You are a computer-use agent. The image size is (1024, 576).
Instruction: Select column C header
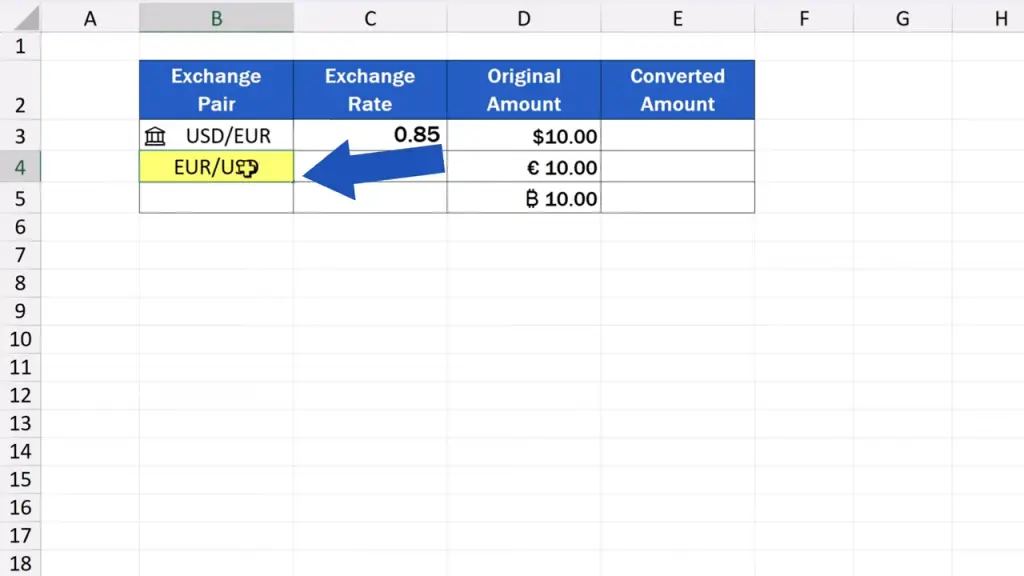(370, 17)
